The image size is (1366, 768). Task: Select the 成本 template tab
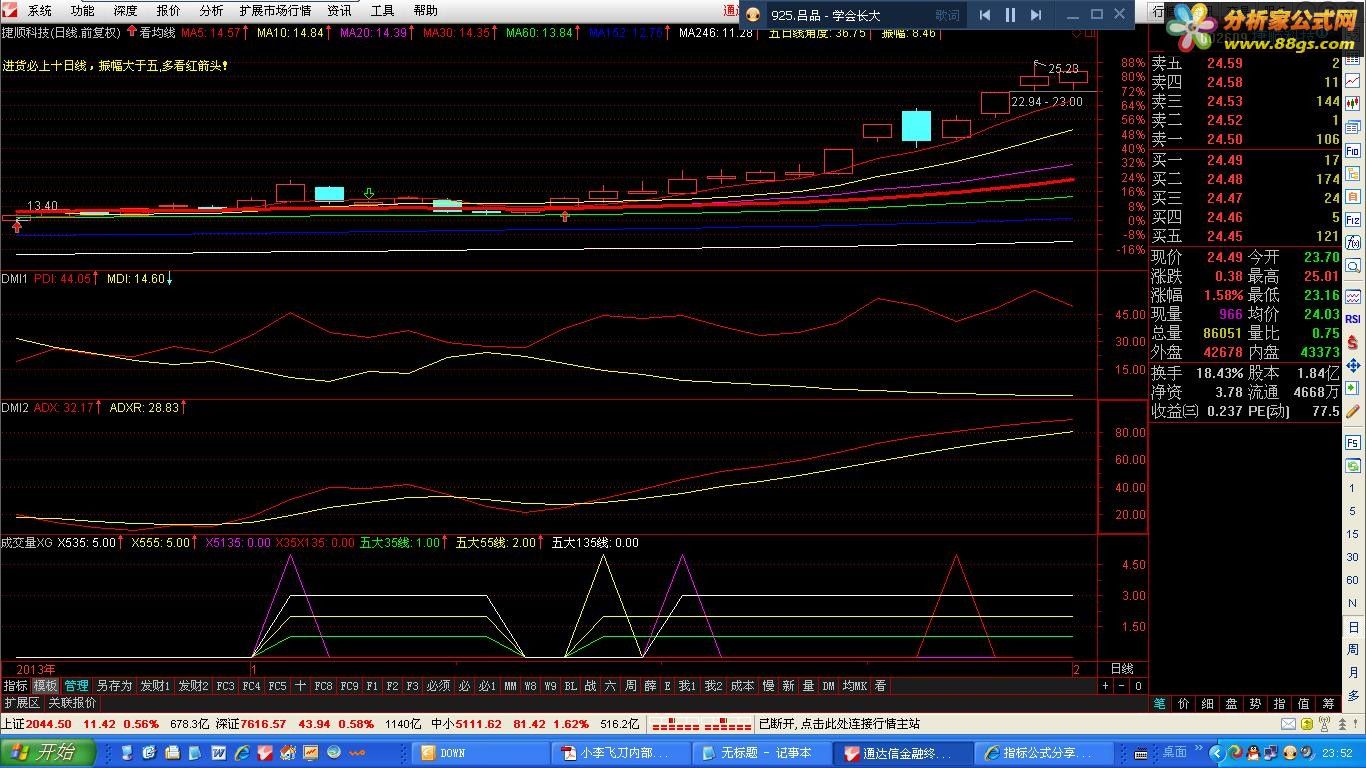(x=742, y=686)
